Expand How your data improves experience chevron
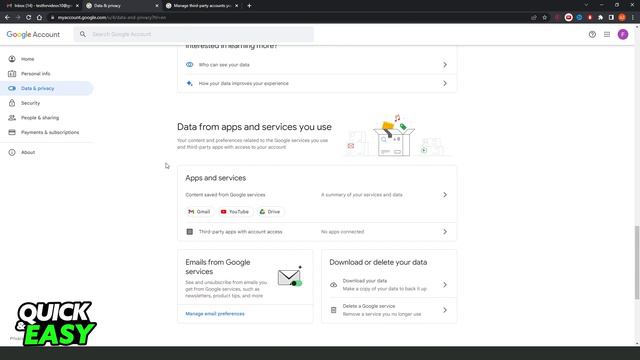 445,83
